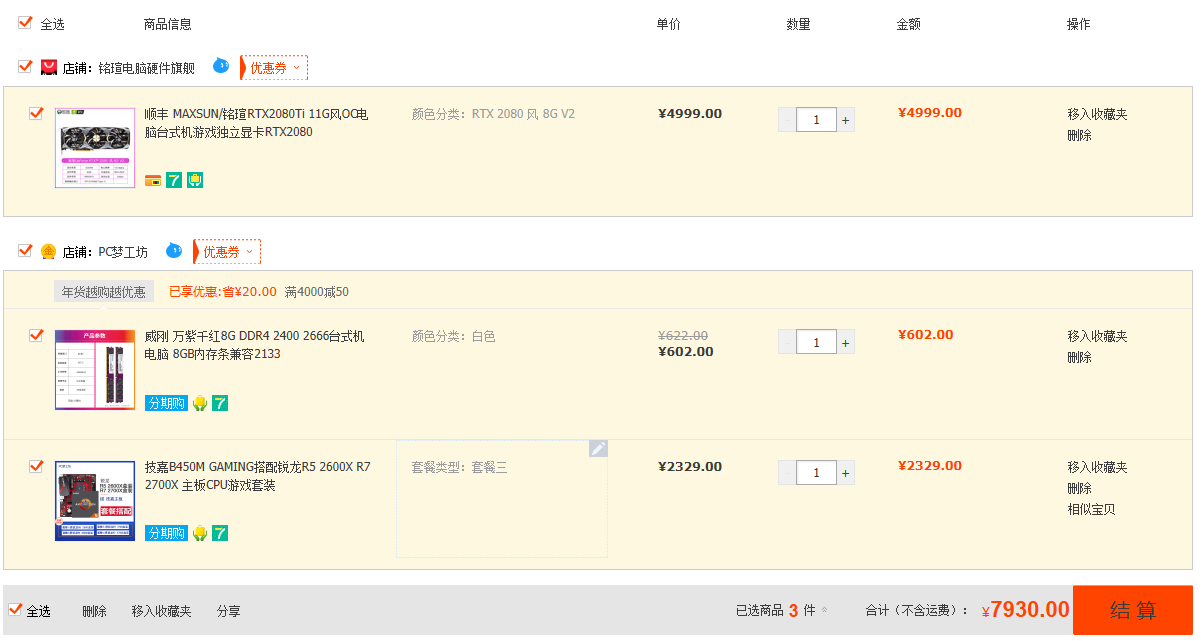Click the edit pencil icon on 套餐三 box
The image size is (1203, 641).
pos(598,449)
